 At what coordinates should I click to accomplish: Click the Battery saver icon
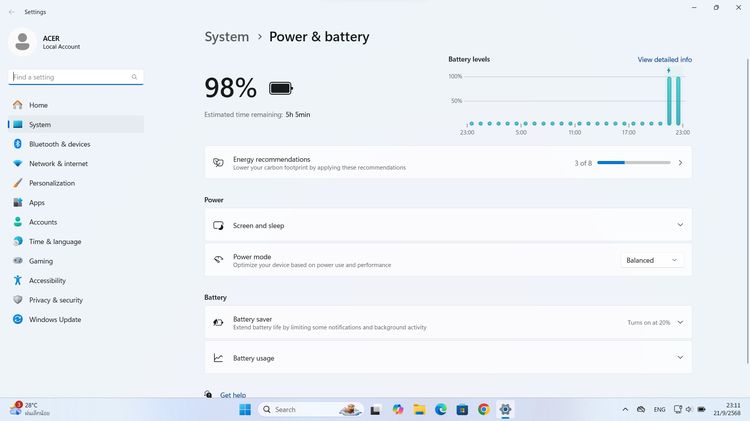[218, 322]
